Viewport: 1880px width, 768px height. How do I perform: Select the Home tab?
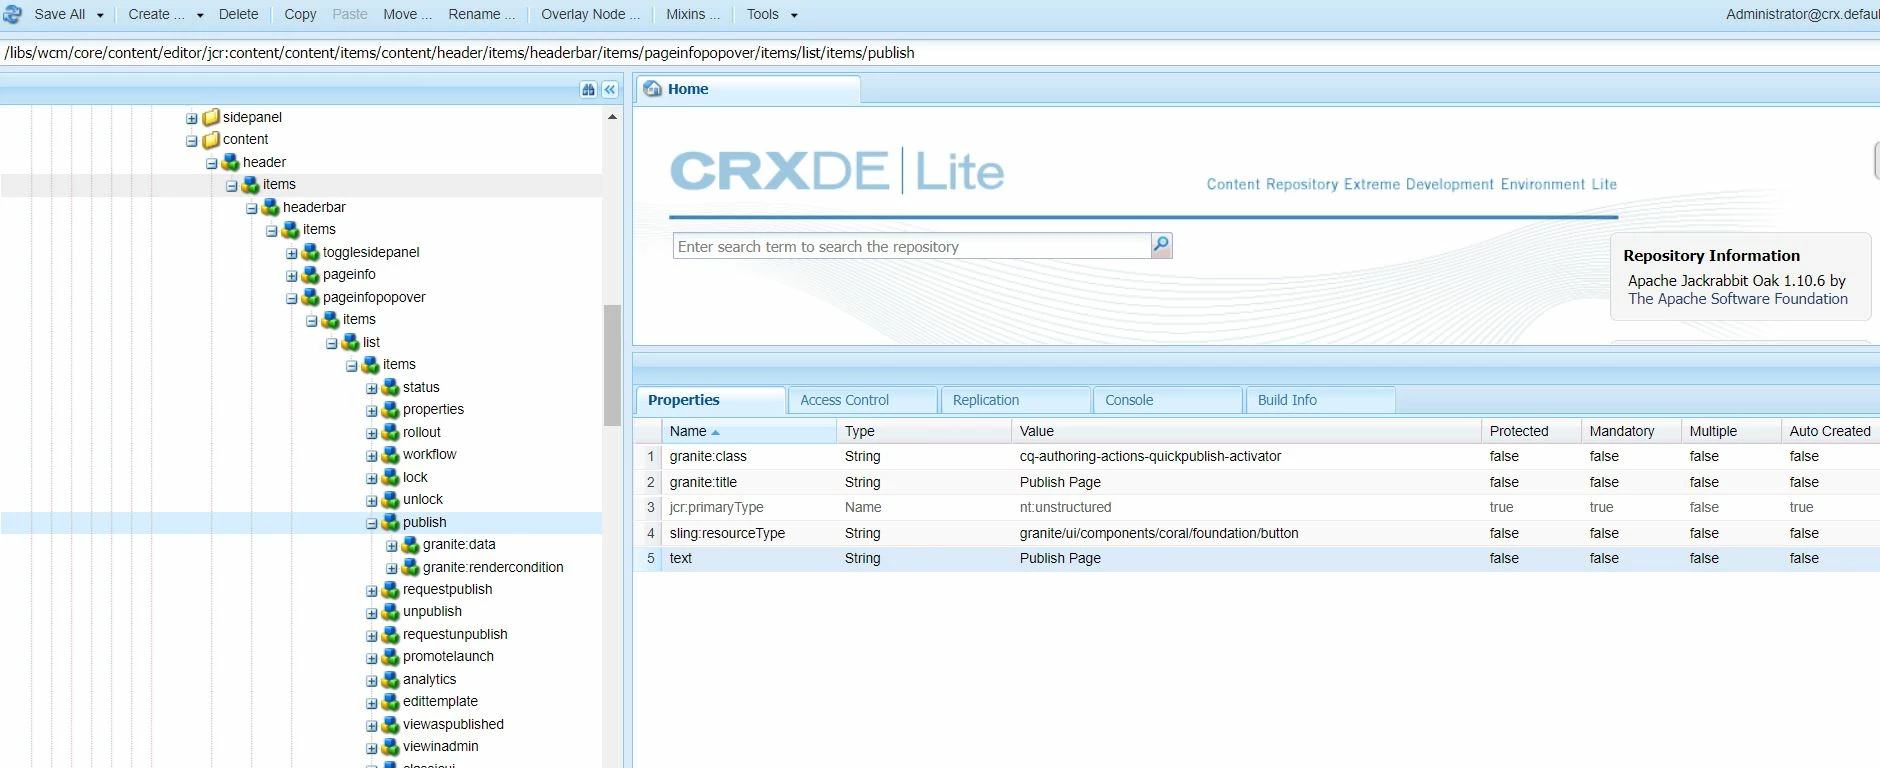point(748,89)
